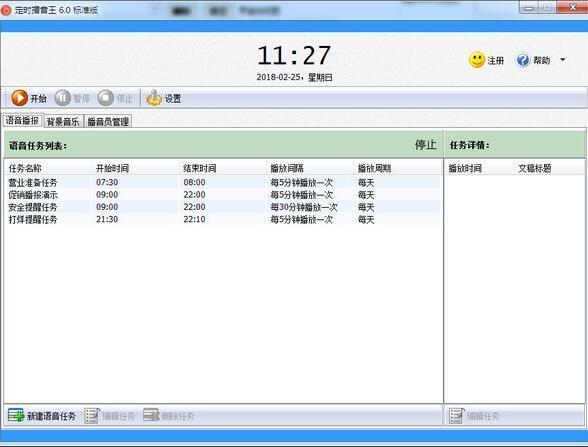Screen dimensions: 588x447
Task: Select the 安全提醒任务 row
Action: (223, 207)
